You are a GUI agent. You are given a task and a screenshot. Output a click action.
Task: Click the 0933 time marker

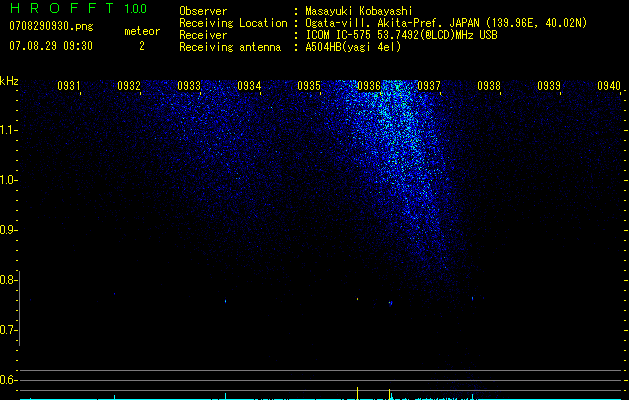[189, 86]
